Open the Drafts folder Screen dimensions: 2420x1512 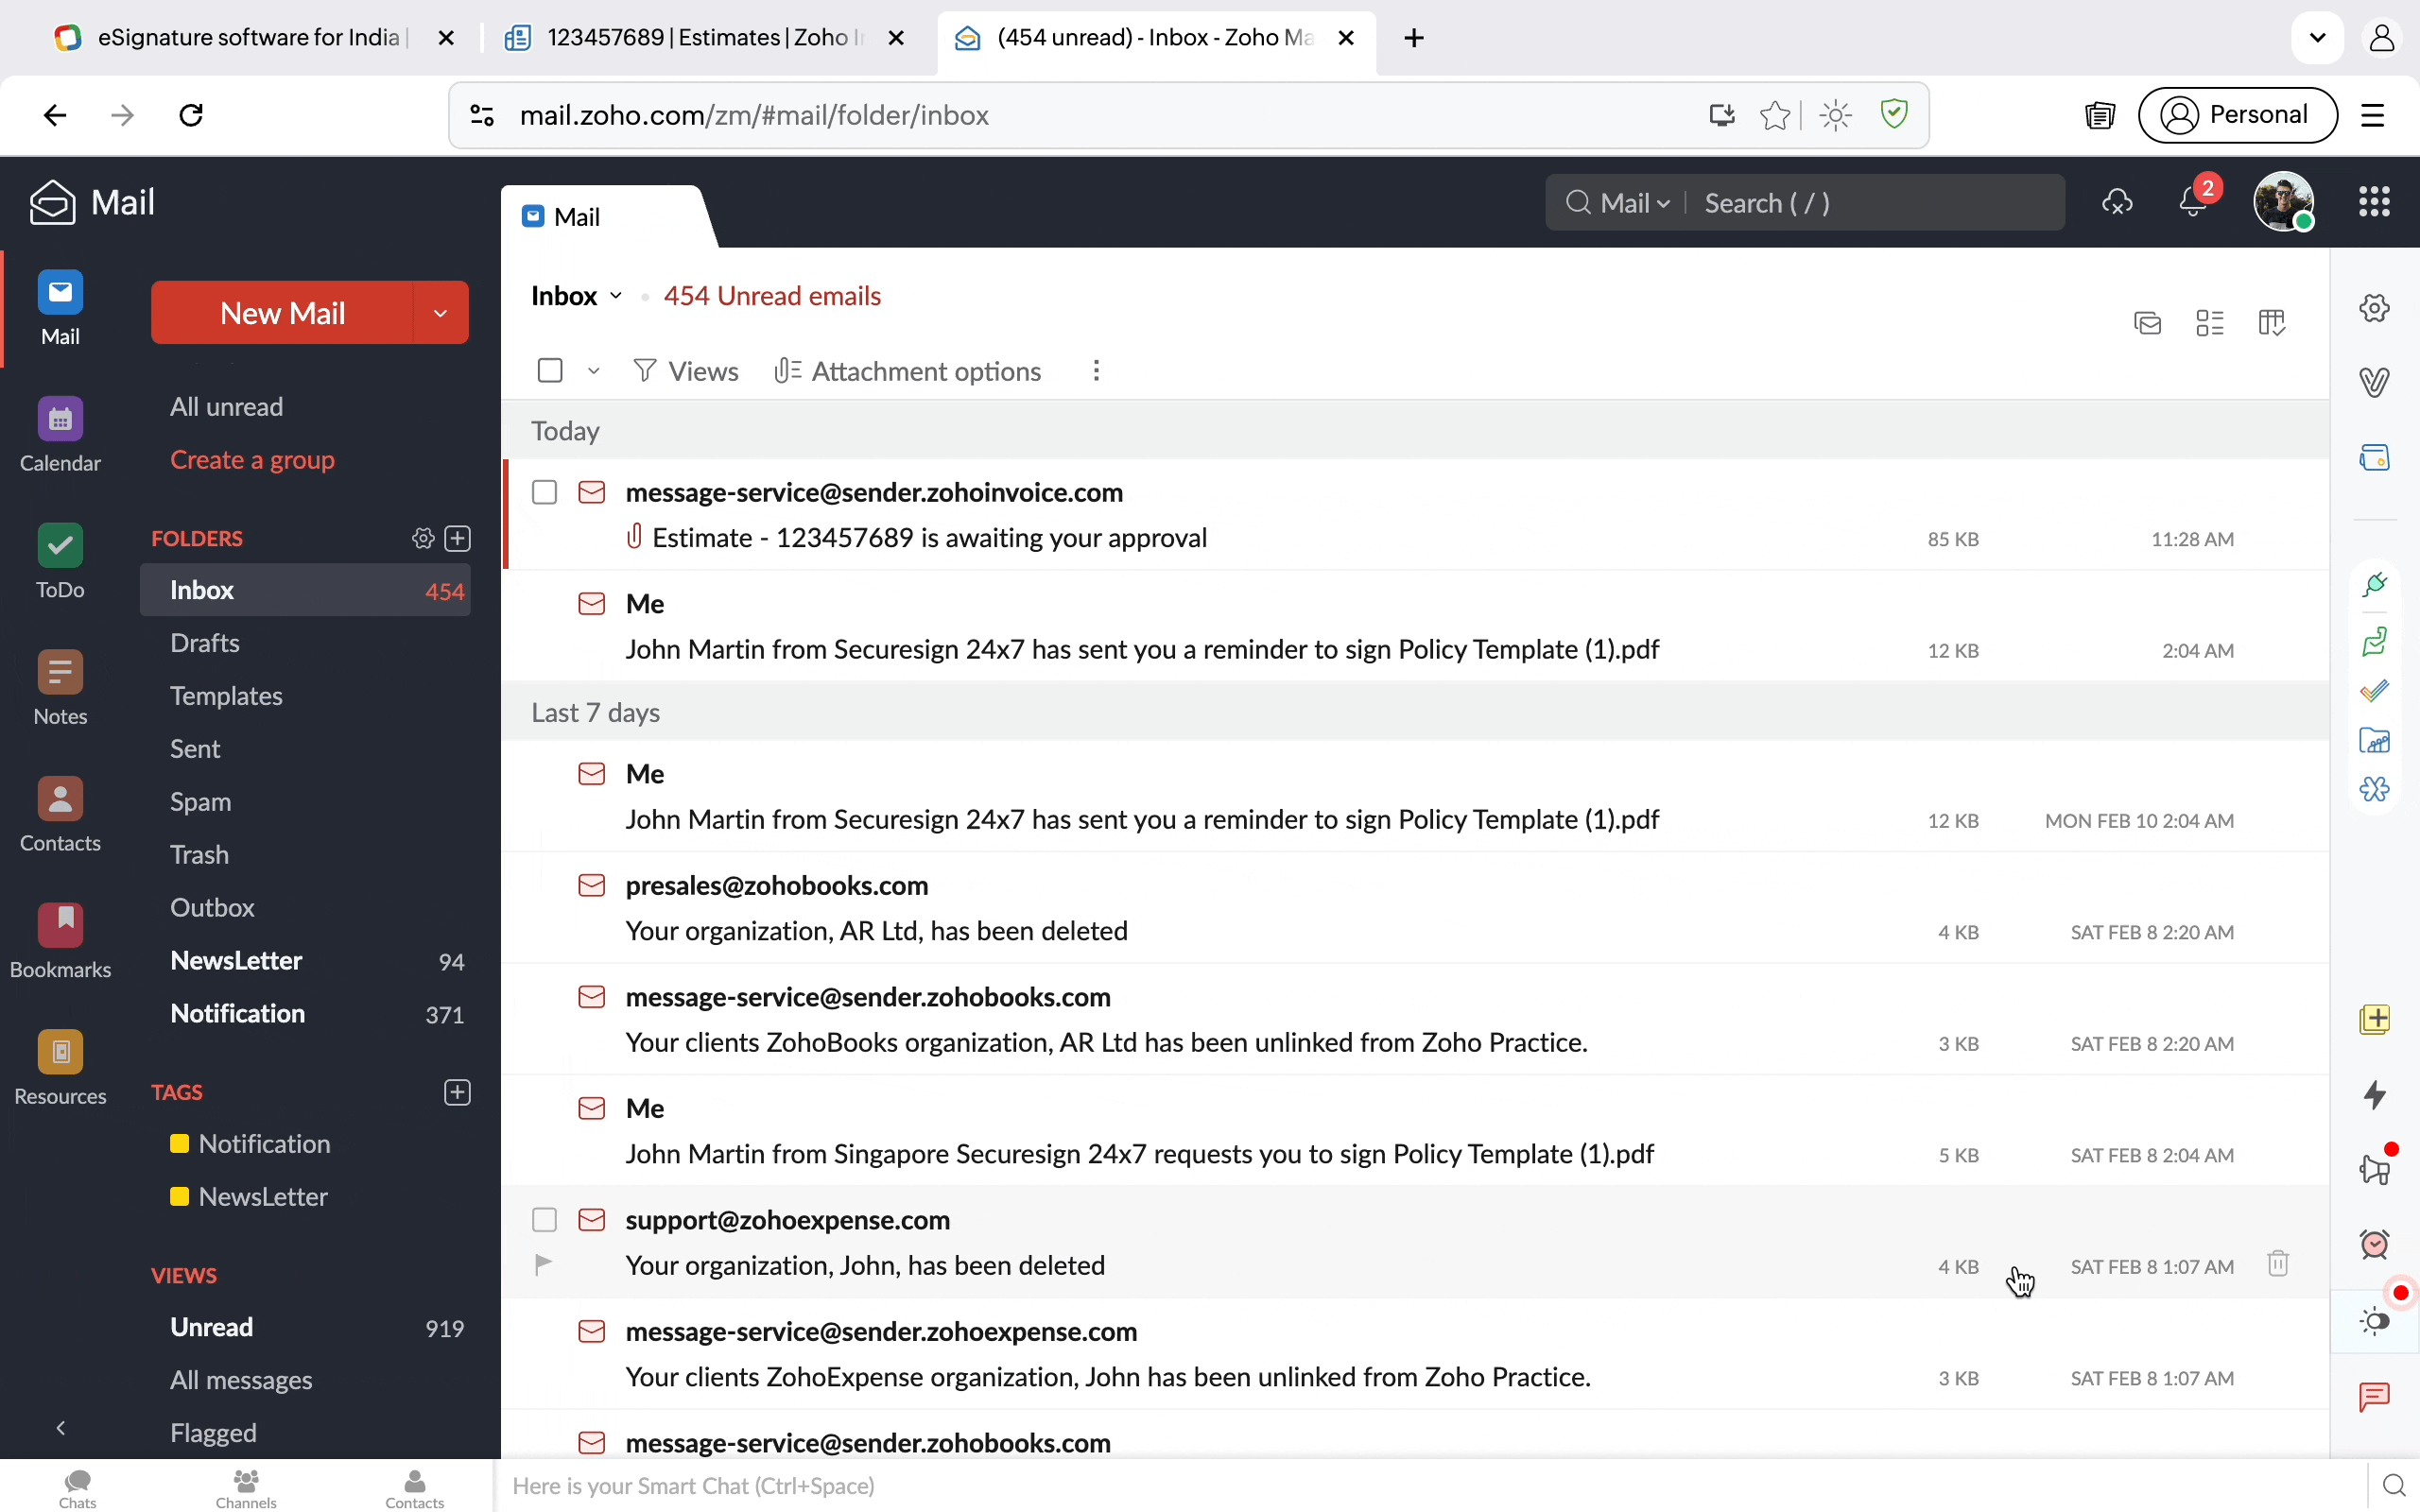pos(205,643)
